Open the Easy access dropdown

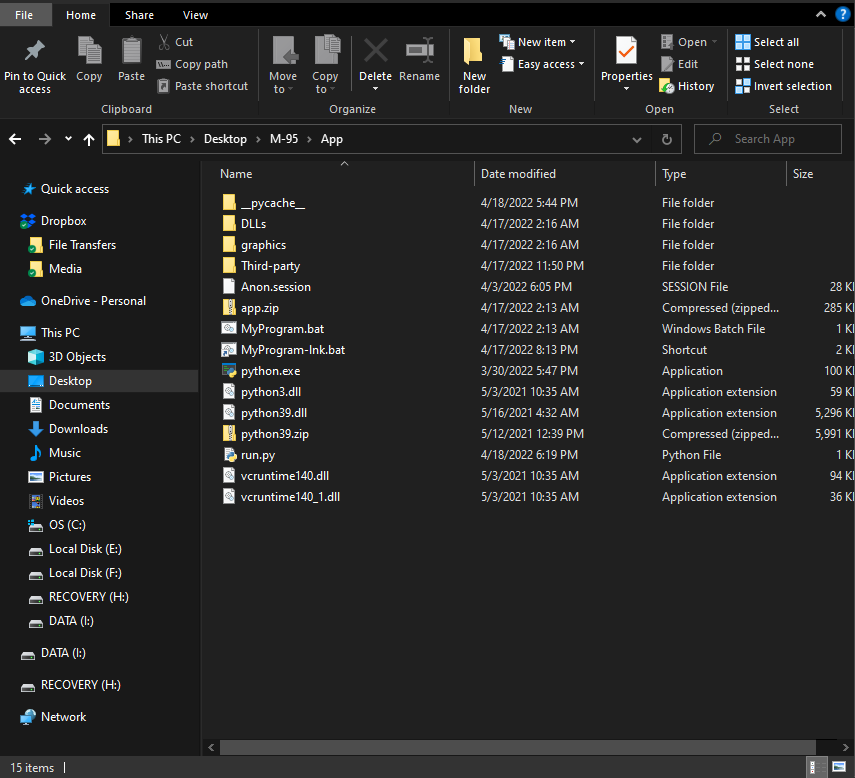pyautogui.click(x=543, y=64)
